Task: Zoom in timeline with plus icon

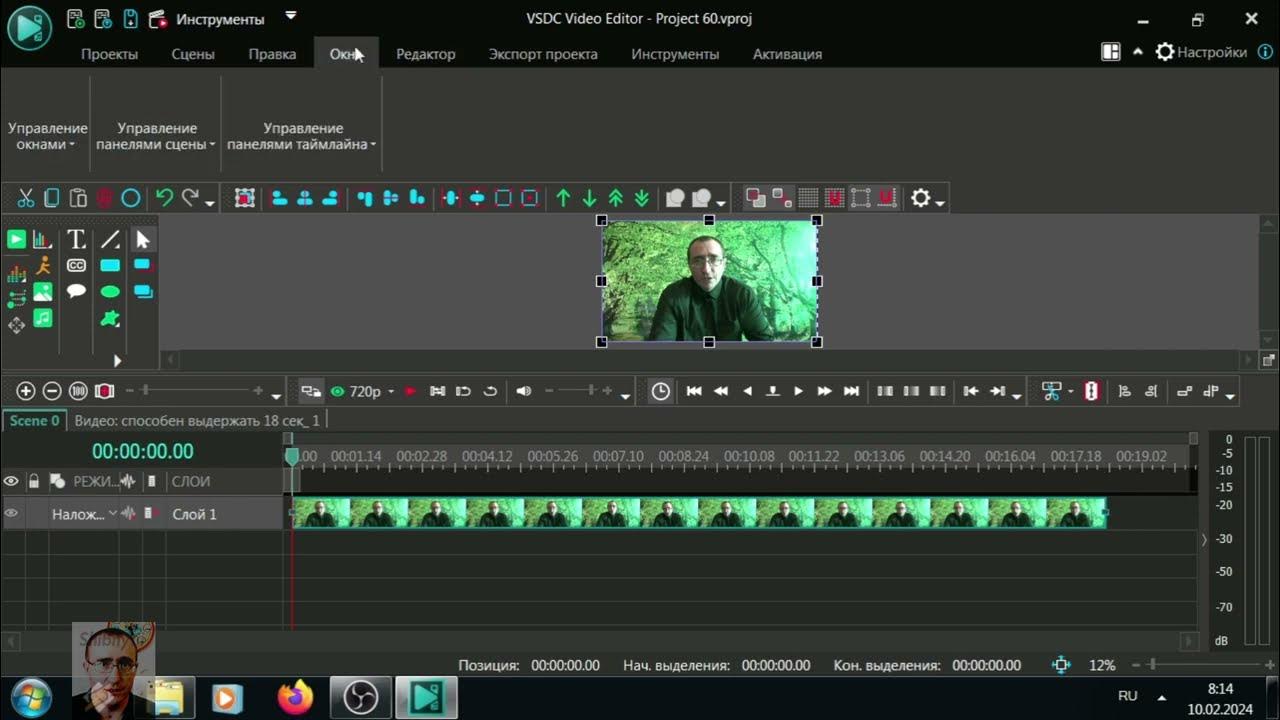Action: [26, 391]
